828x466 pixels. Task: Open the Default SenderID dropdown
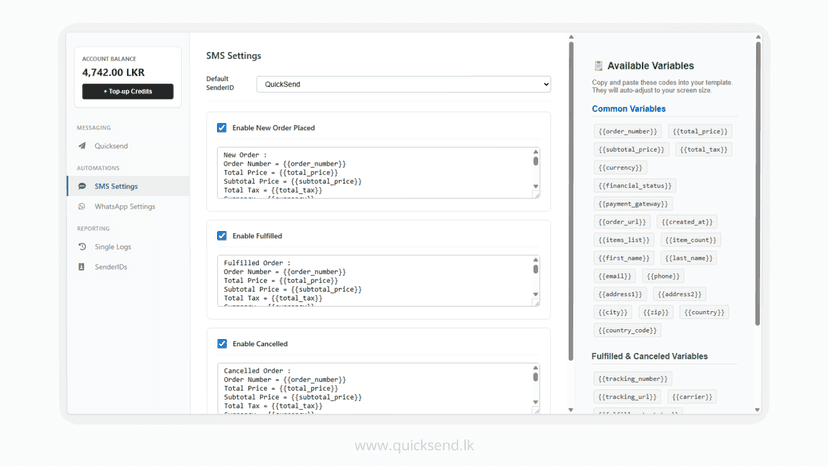[x=403, y=84]
